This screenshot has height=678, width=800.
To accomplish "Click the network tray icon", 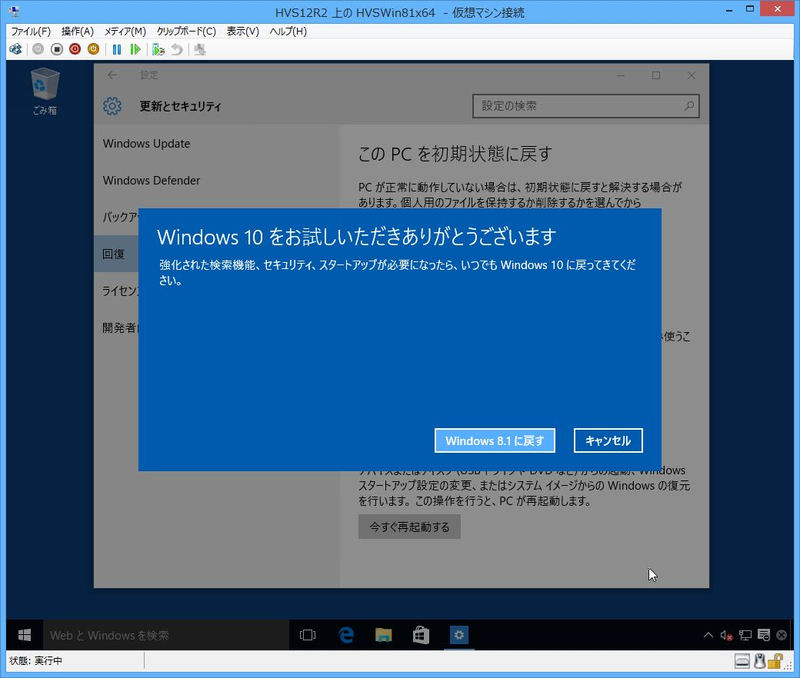I will coord(745,635).
